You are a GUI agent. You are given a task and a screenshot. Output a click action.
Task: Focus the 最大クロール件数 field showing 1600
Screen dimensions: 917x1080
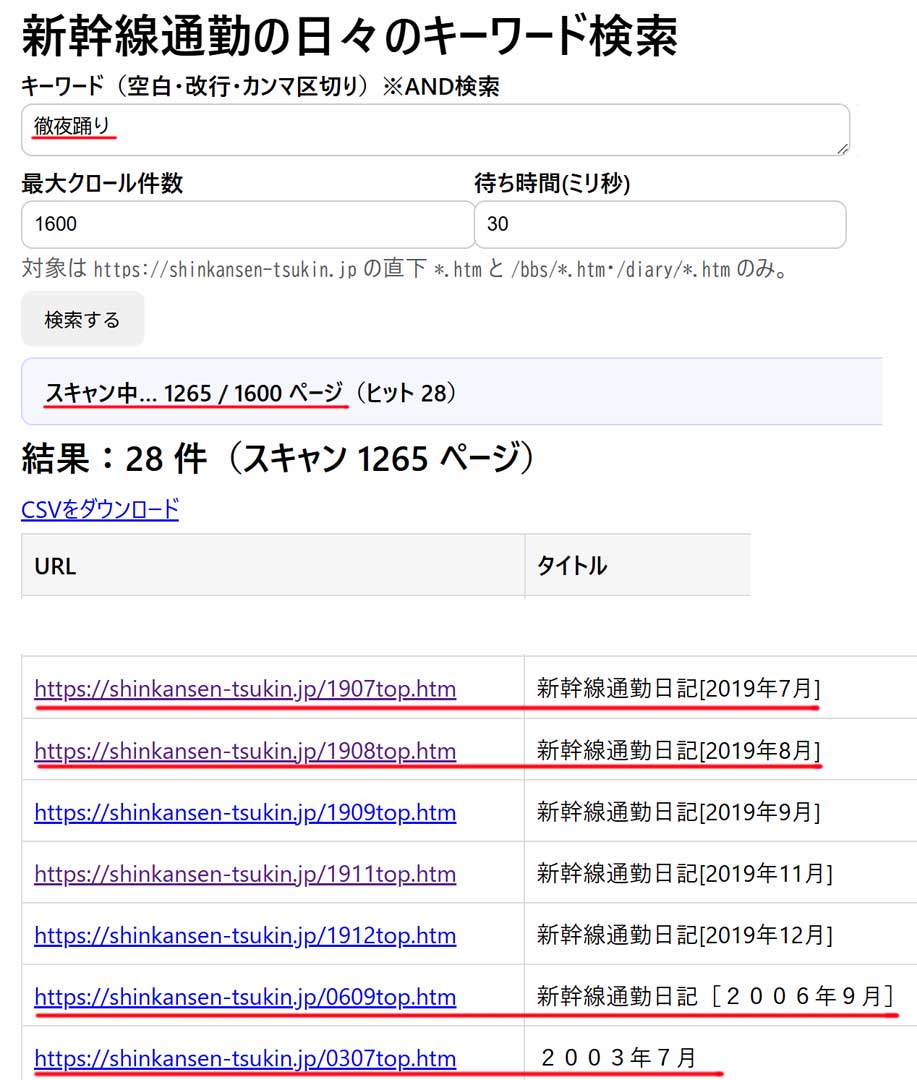pos(247,225)
